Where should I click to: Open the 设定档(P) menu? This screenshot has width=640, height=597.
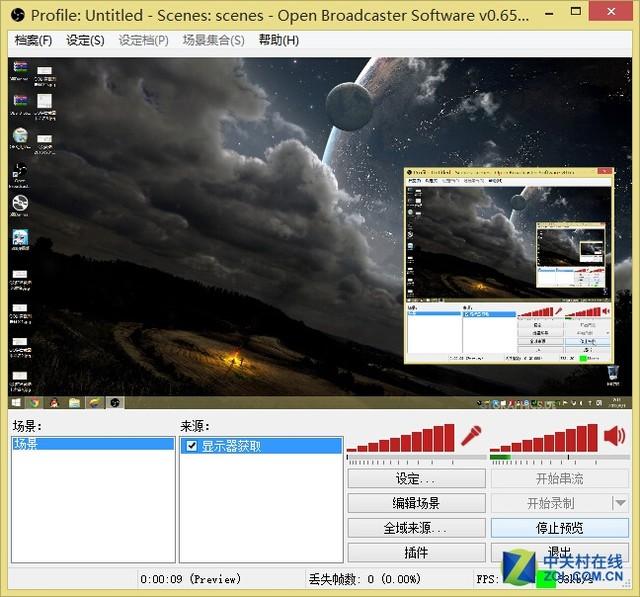(143, 40)
